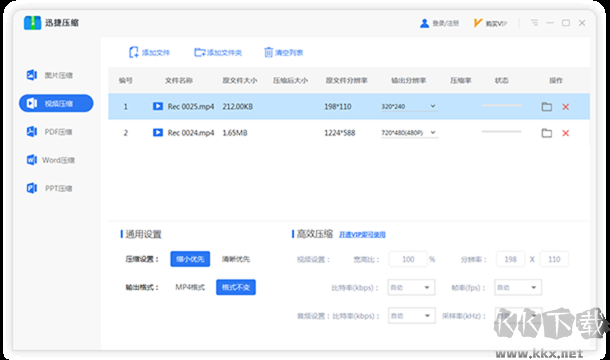Viewport: 610px width, 360px height.
Task: Click file name Rec 0024.mp4
Action: (x=191, y=133)
